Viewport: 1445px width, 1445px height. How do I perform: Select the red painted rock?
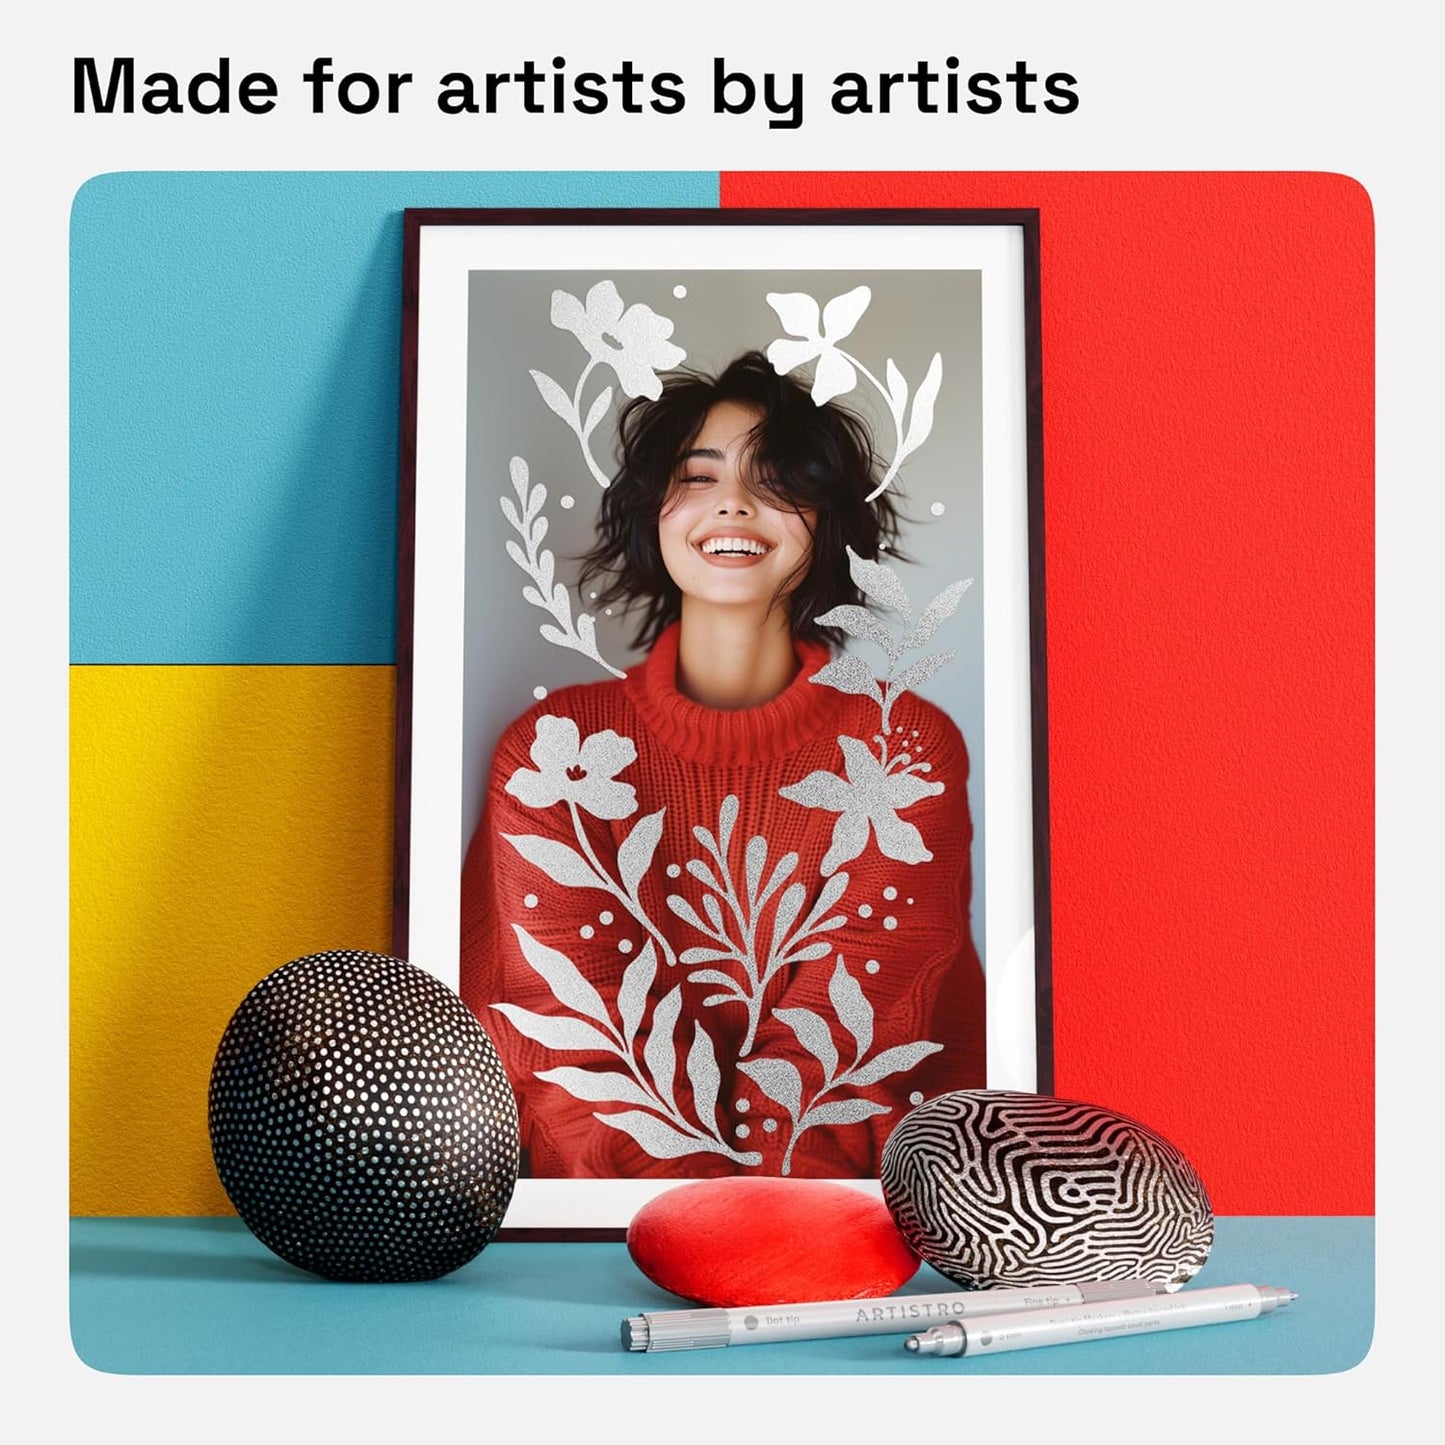coord(772,1240)
